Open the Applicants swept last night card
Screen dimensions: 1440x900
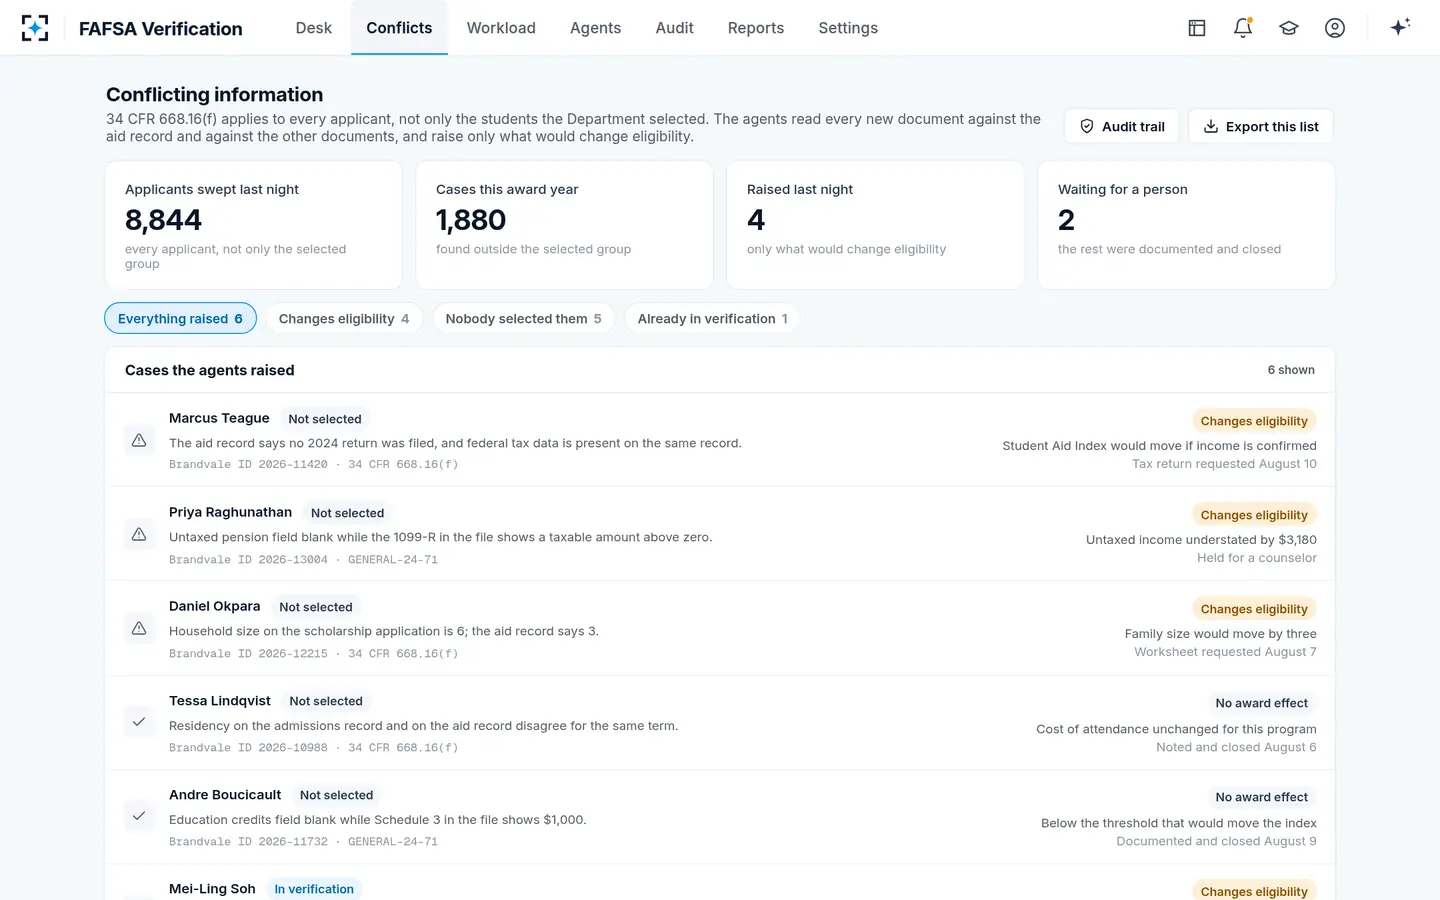click(x=254, y=225)
